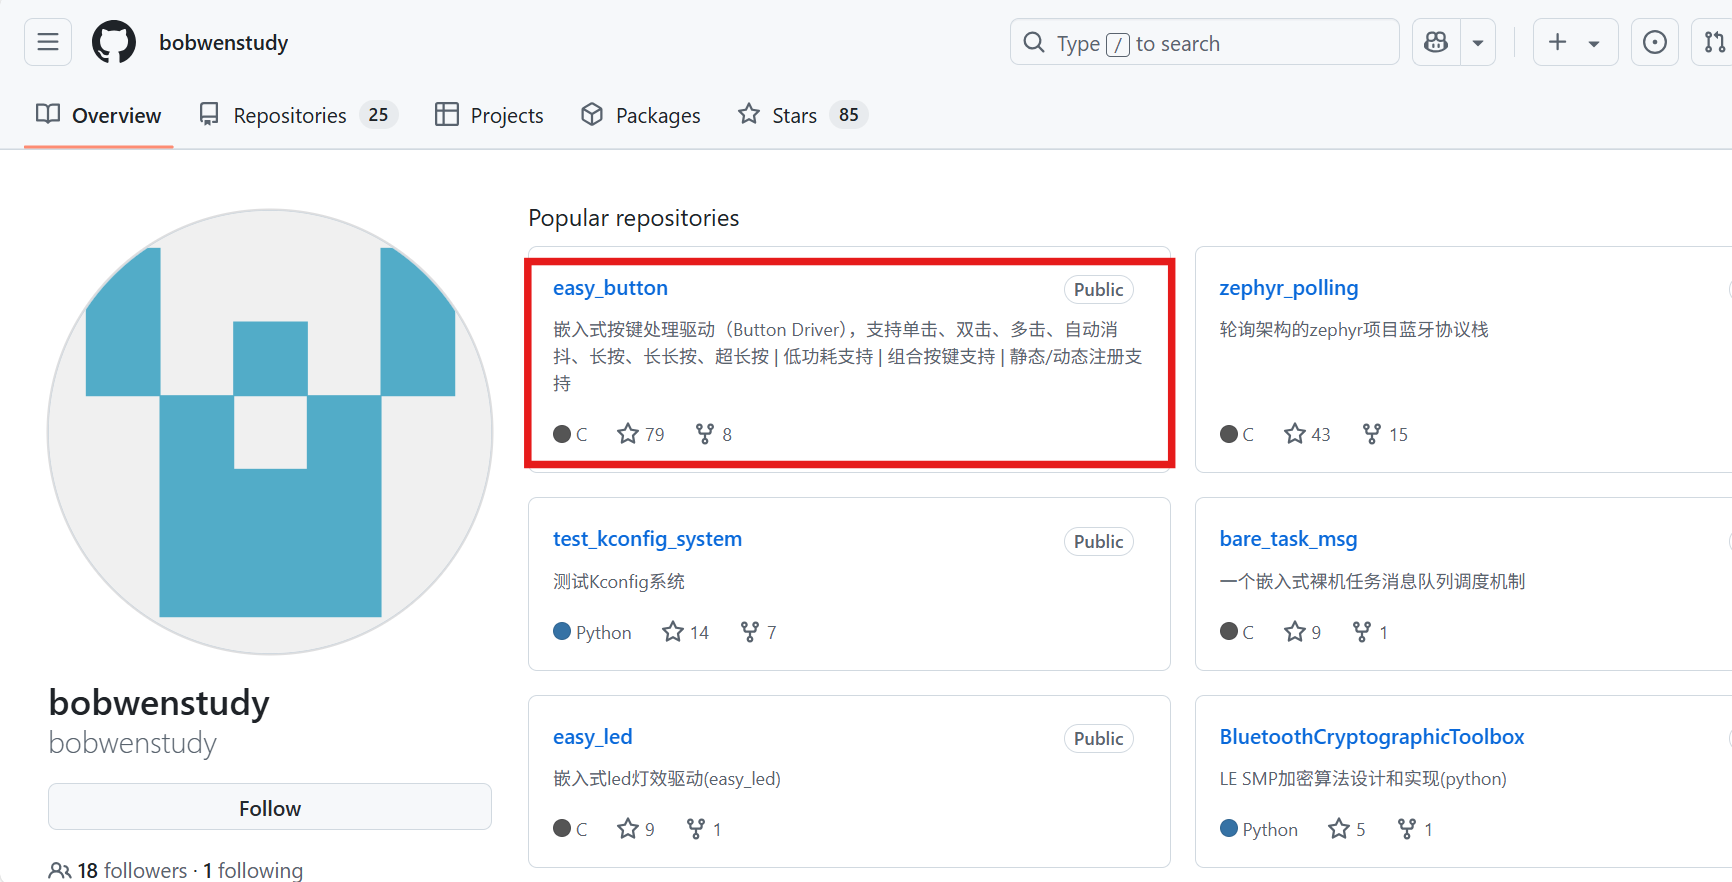Expand the Copilot dropdown arrow

[1478, 42]
